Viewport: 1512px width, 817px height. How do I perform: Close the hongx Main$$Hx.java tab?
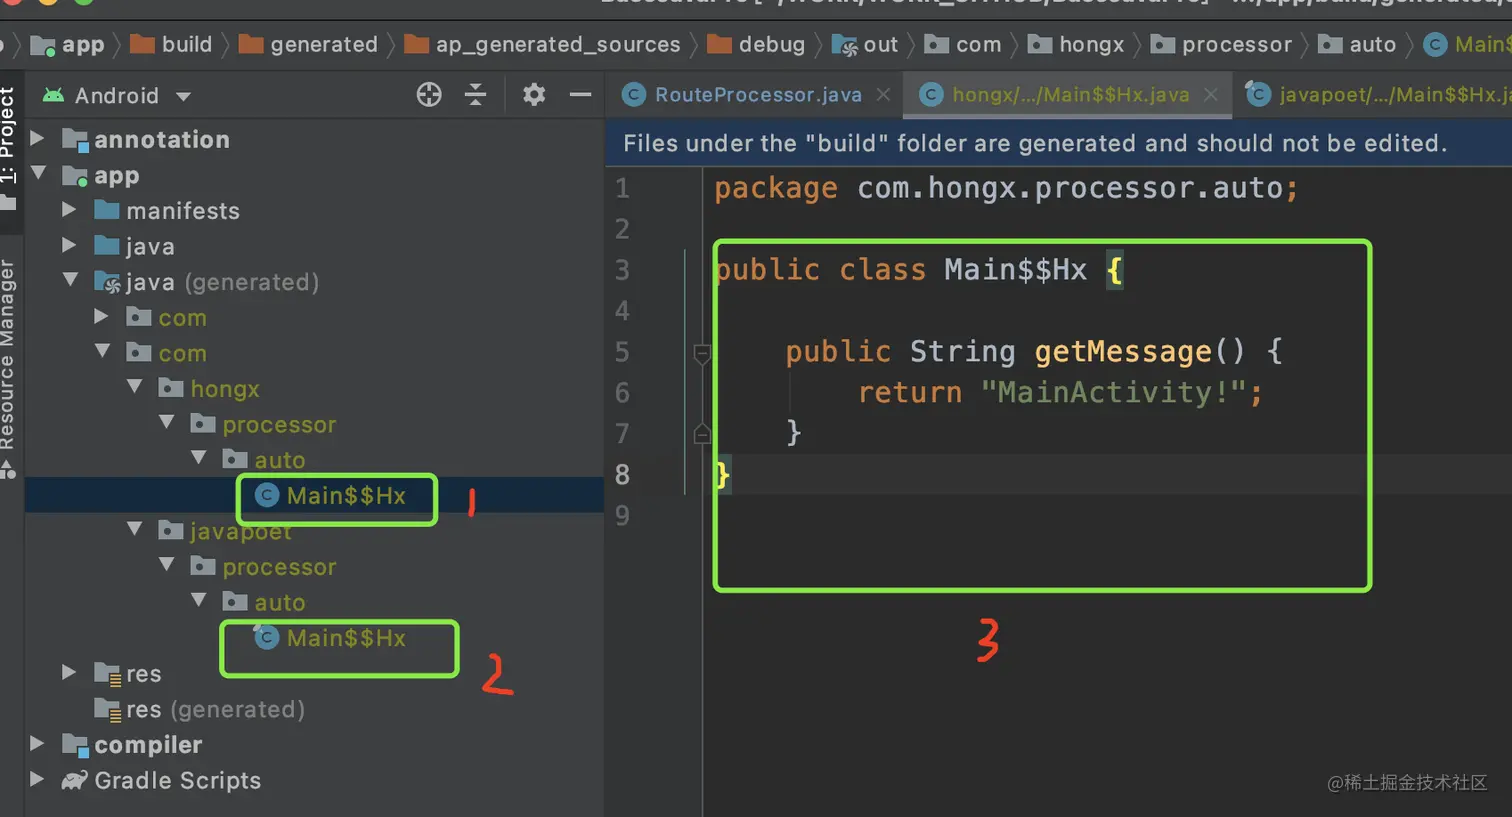pyautogui.click(x=1211, y=95)
